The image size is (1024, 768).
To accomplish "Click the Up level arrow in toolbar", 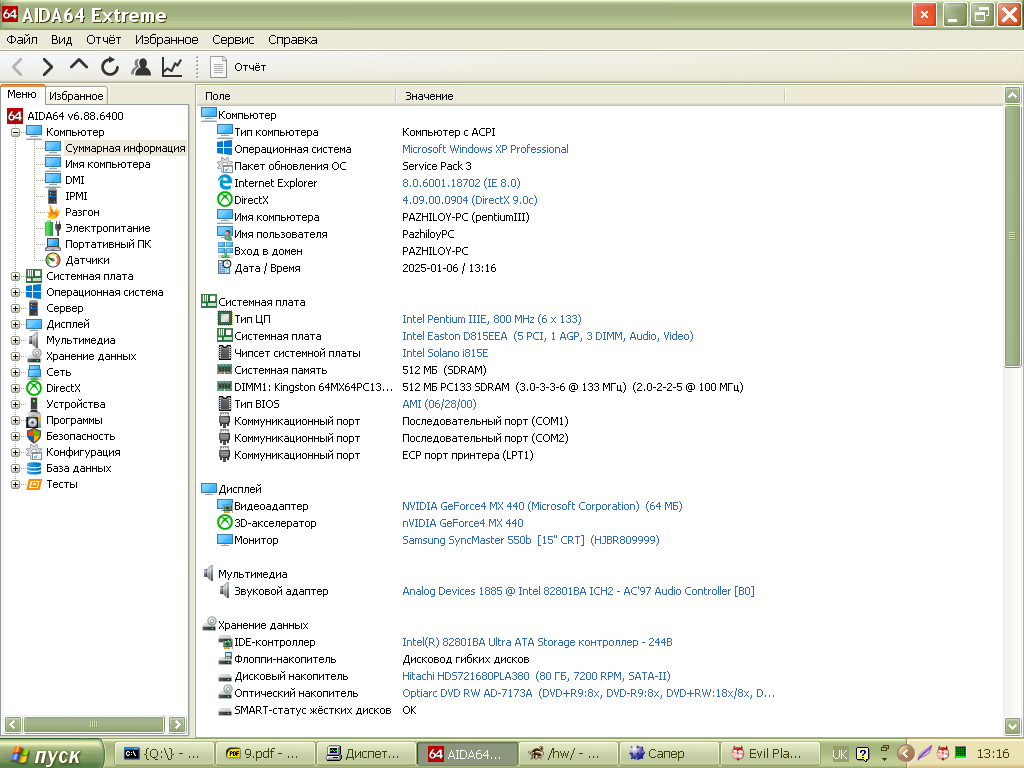I will [78, 65].
